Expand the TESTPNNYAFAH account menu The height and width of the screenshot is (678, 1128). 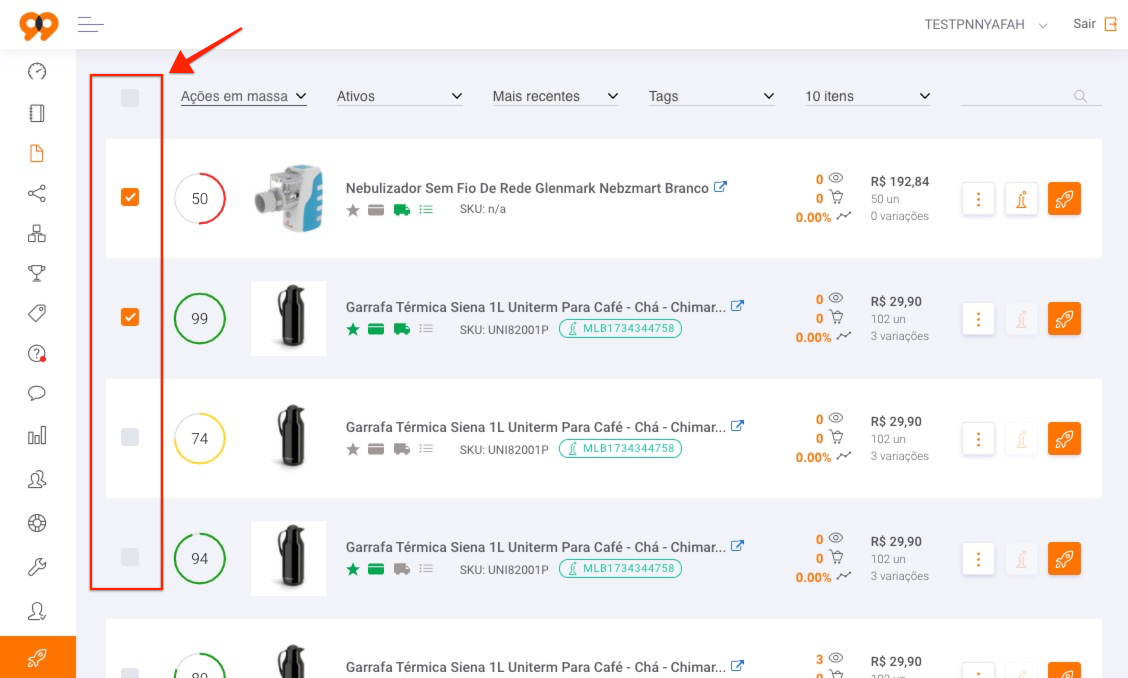click(x=986, y=24)
